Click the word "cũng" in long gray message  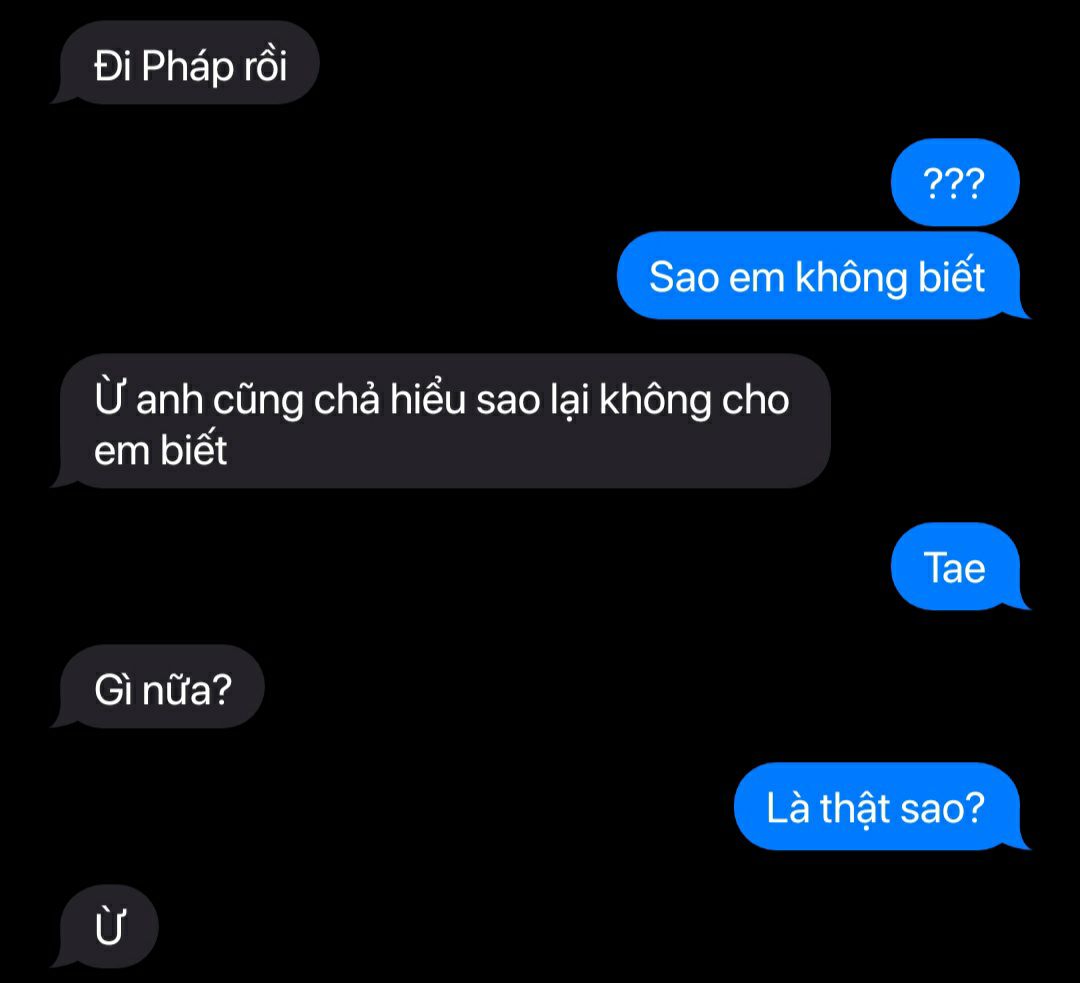click(x=258, y=402)
